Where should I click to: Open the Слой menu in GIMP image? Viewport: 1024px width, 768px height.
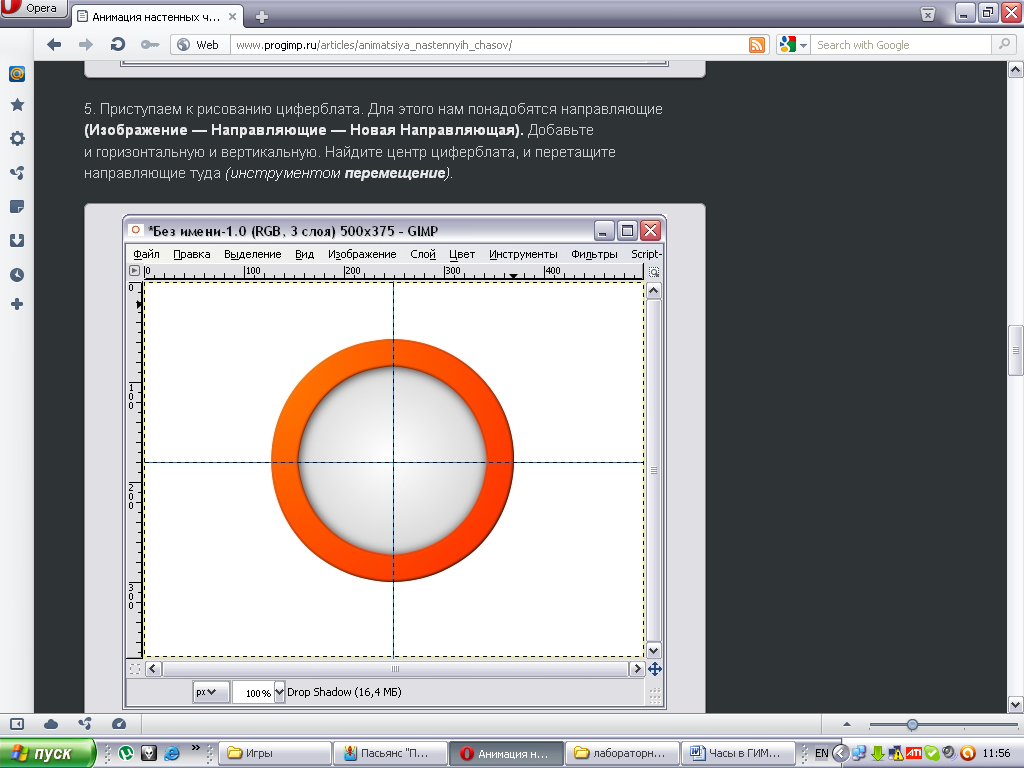pos(423,254)
